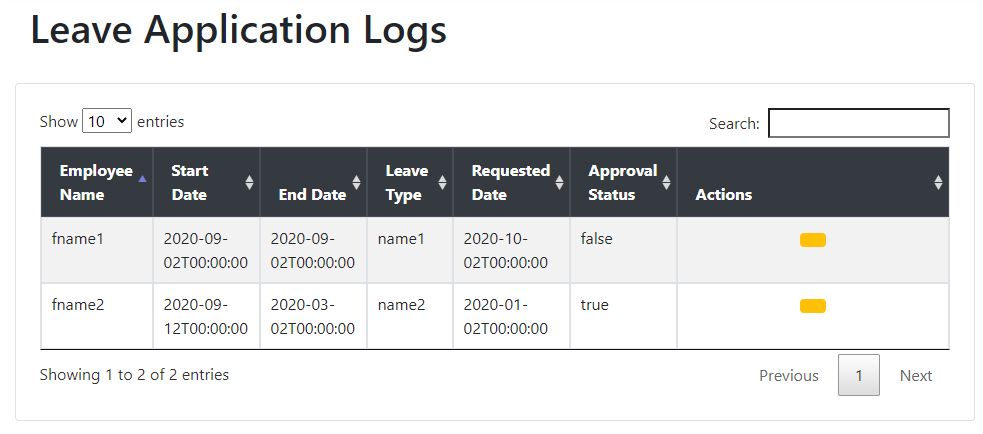Select the 'false' approval status cell
Viewport: 983px width, 434px height.
(x=596, y=240)
